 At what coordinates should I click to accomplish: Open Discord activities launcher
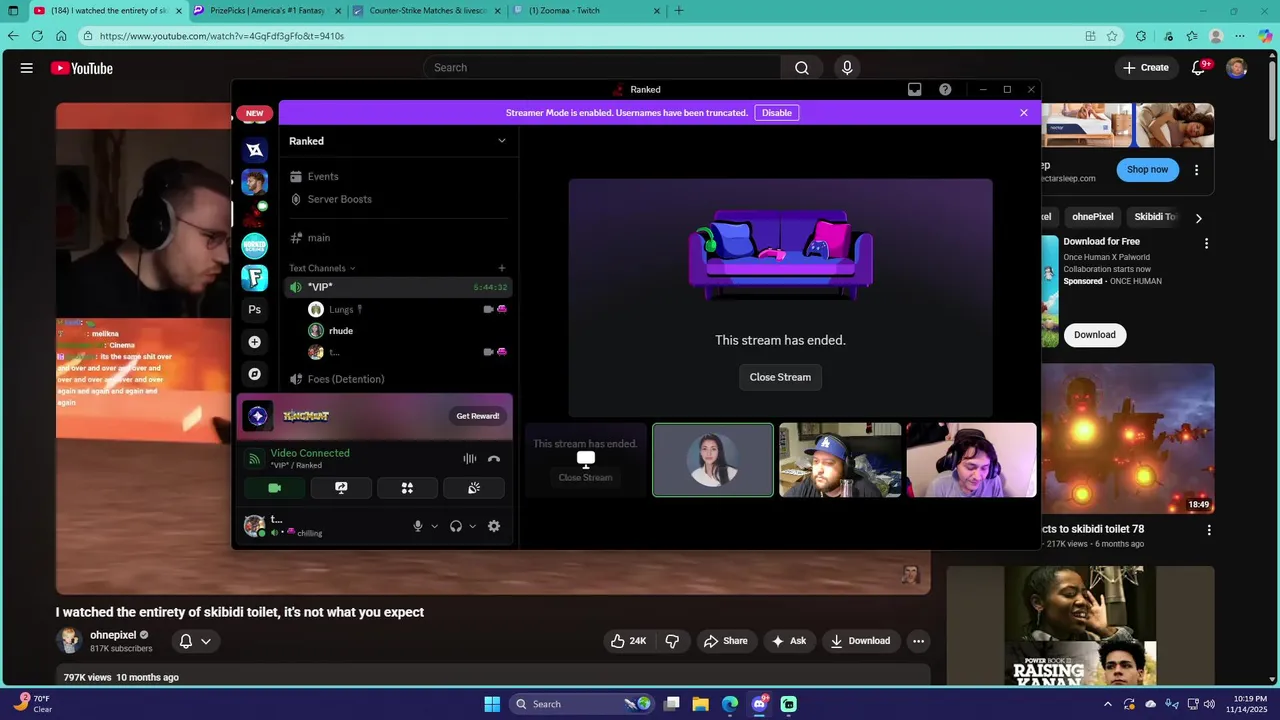(407, 488)
